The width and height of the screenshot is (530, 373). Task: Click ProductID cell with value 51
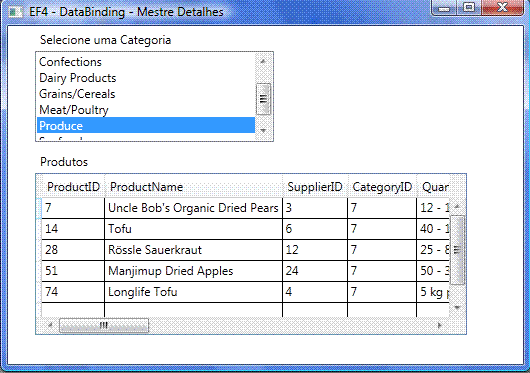tap(73, 271)
